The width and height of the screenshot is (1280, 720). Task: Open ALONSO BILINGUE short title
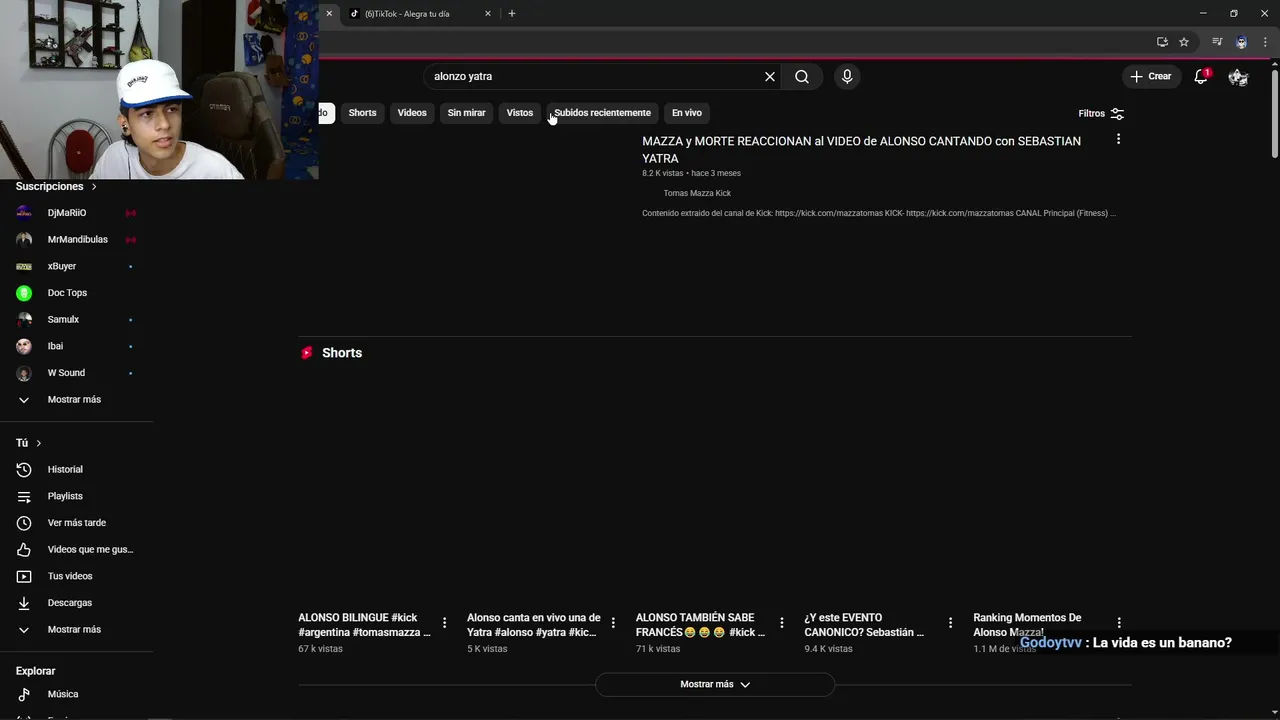[364, 625]
